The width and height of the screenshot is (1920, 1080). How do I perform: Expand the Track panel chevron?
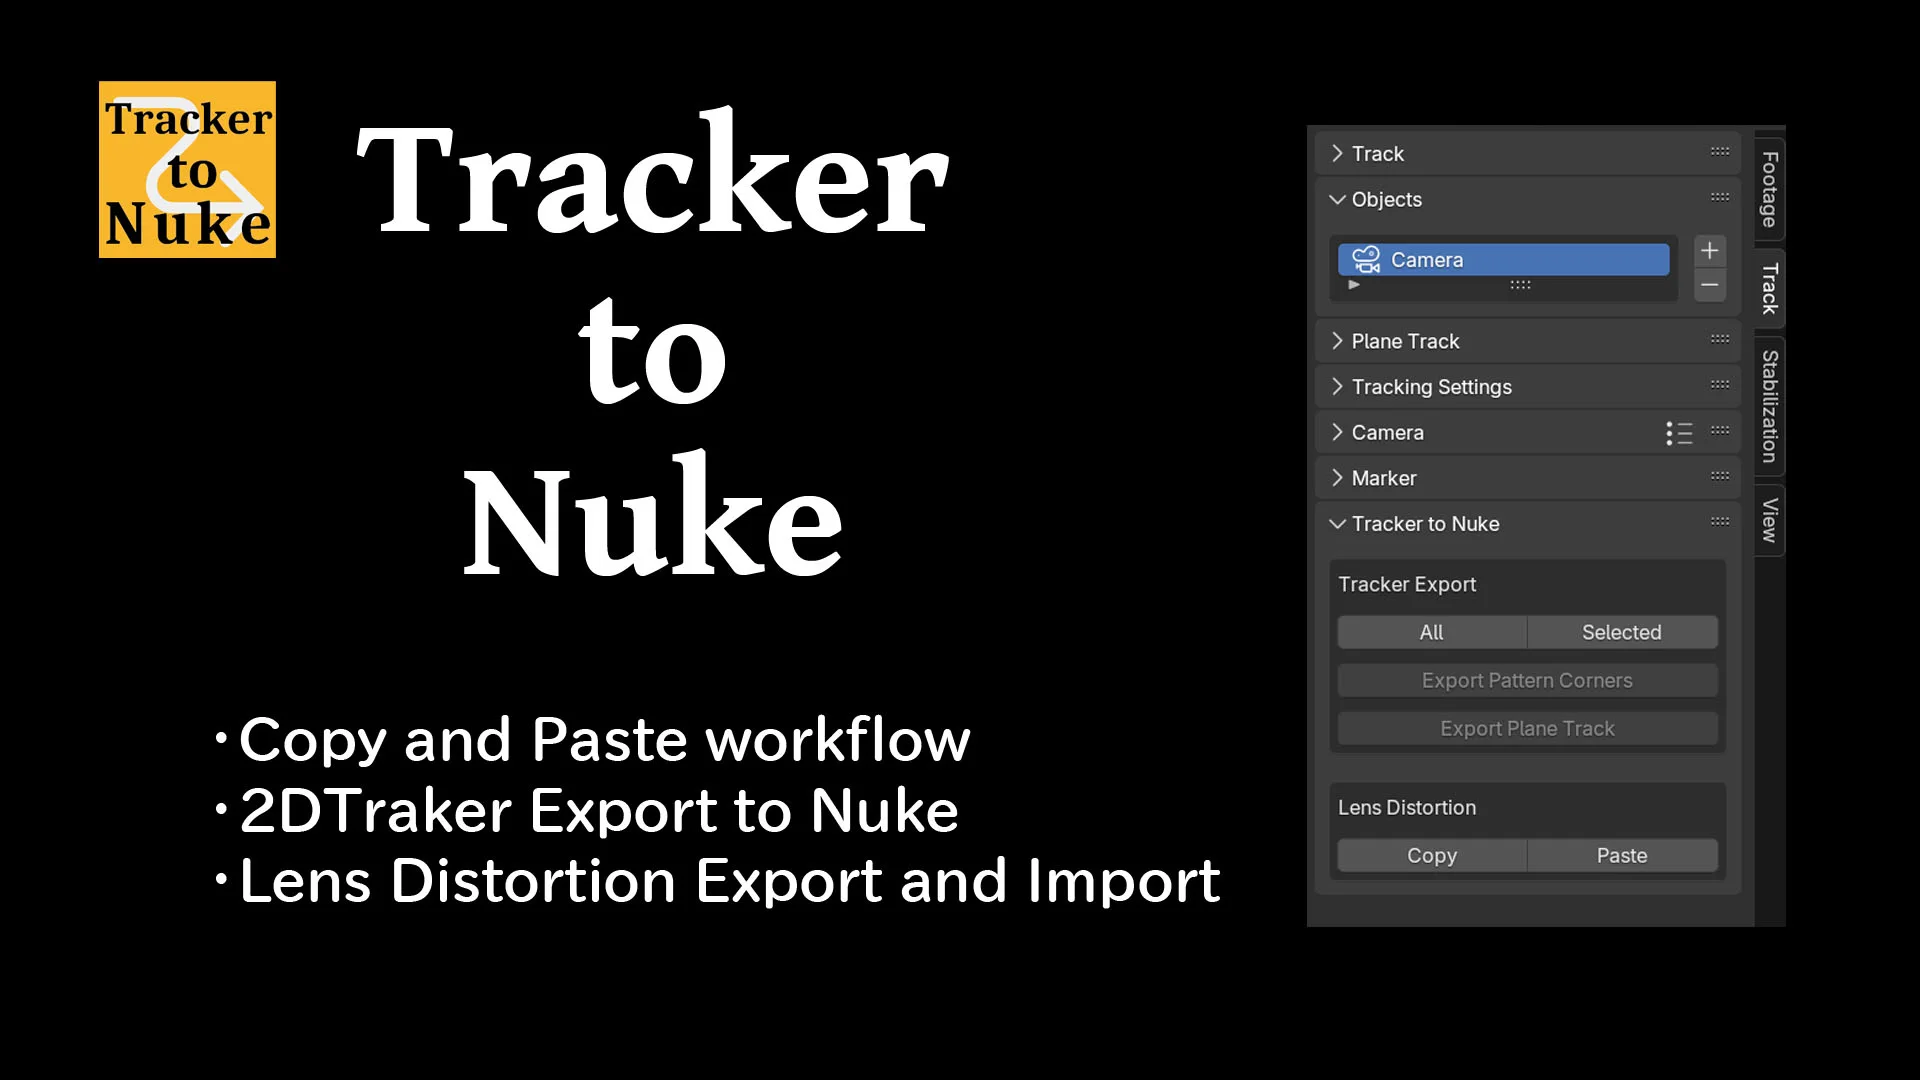coord(1337,154)
